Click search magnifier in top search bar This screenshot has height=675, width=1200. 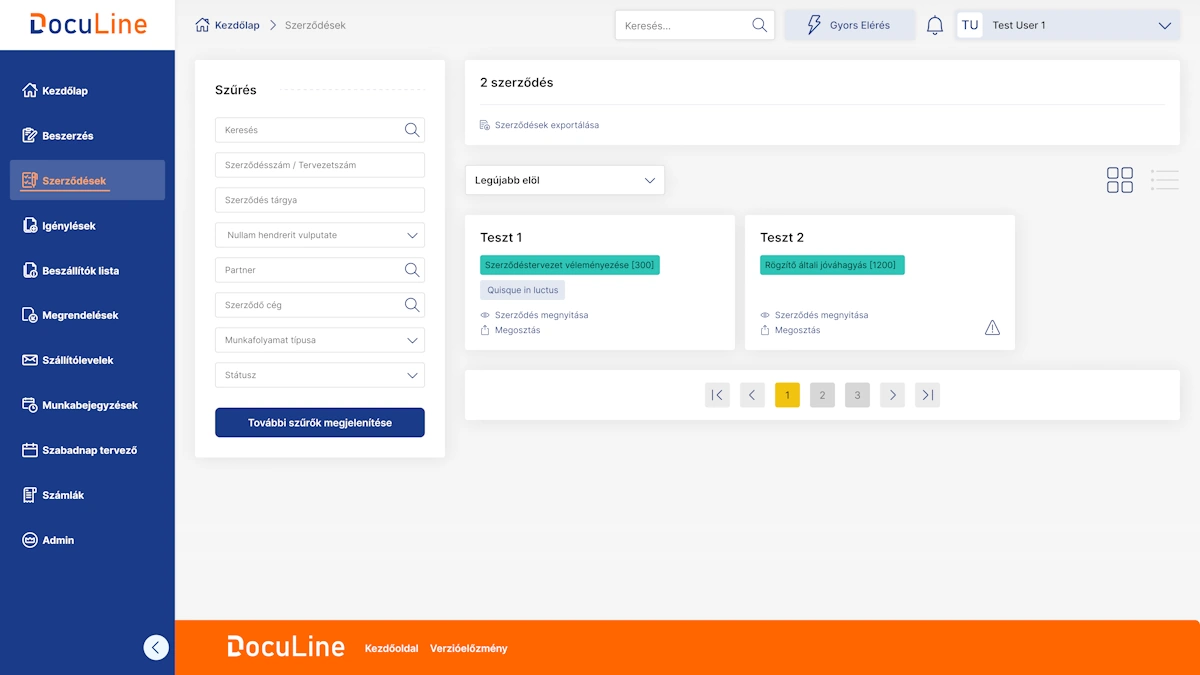[x=760, y=25]
